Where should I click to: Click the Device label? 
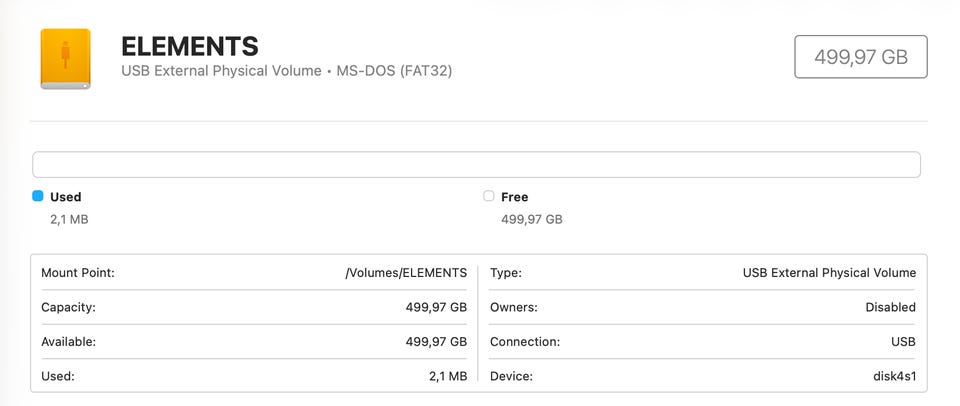point(511,376)
